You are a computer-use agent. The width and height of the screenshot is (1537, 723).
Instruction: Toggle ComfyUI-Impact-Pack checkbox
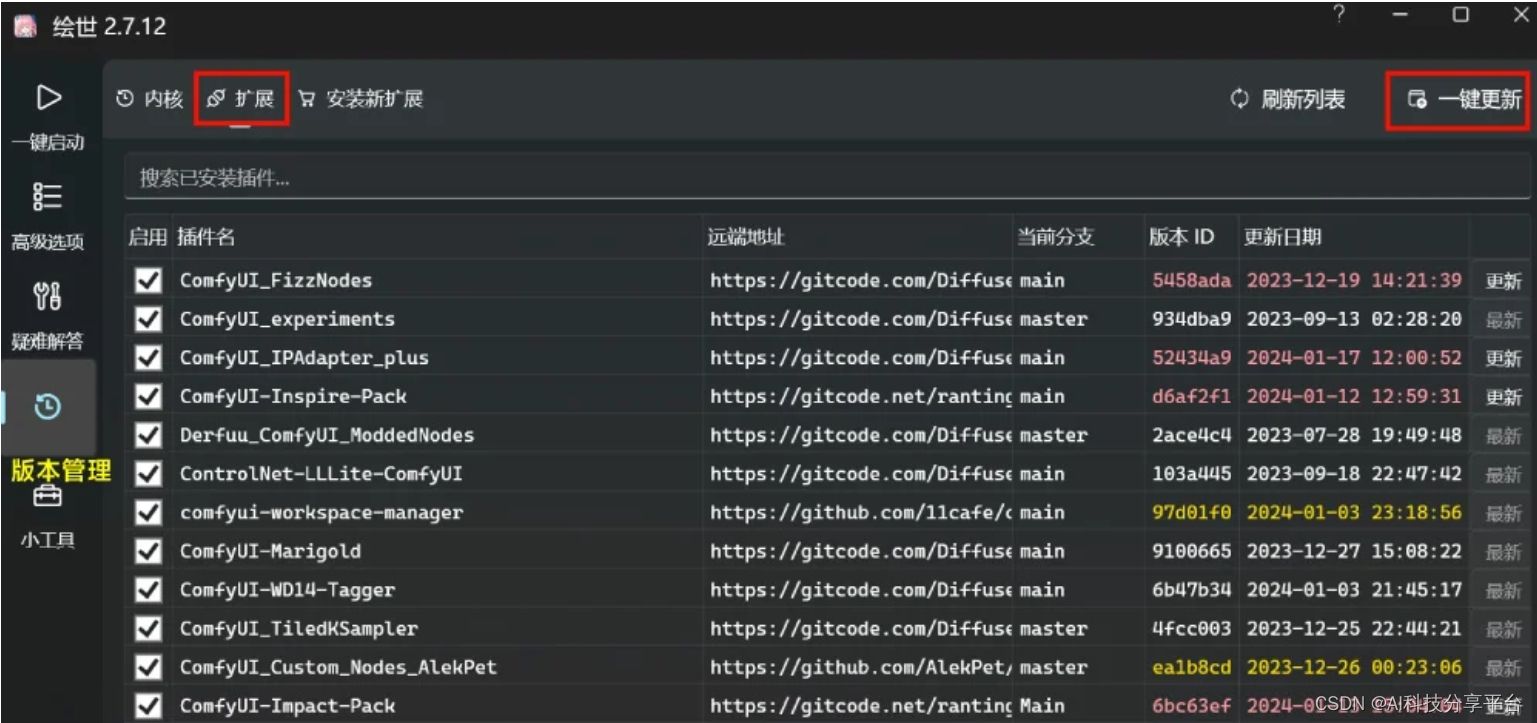pos(148,706)
